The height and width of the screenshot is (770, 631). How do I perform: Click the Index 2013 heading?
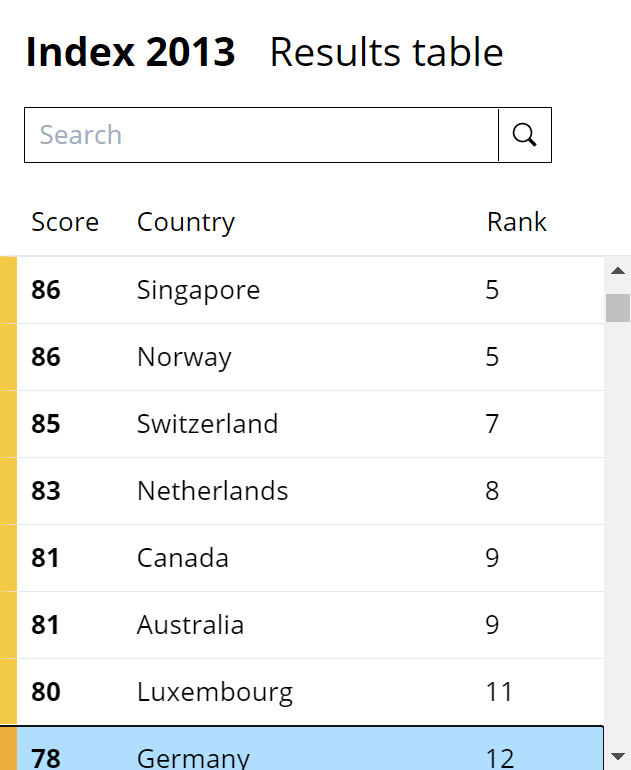coord(131,53)
